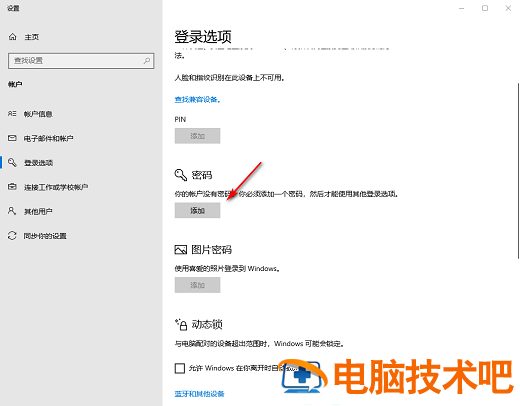Click the 帐户信息 account info icon
The height and width of the screenshot is (406, 520).
[12, 114]
